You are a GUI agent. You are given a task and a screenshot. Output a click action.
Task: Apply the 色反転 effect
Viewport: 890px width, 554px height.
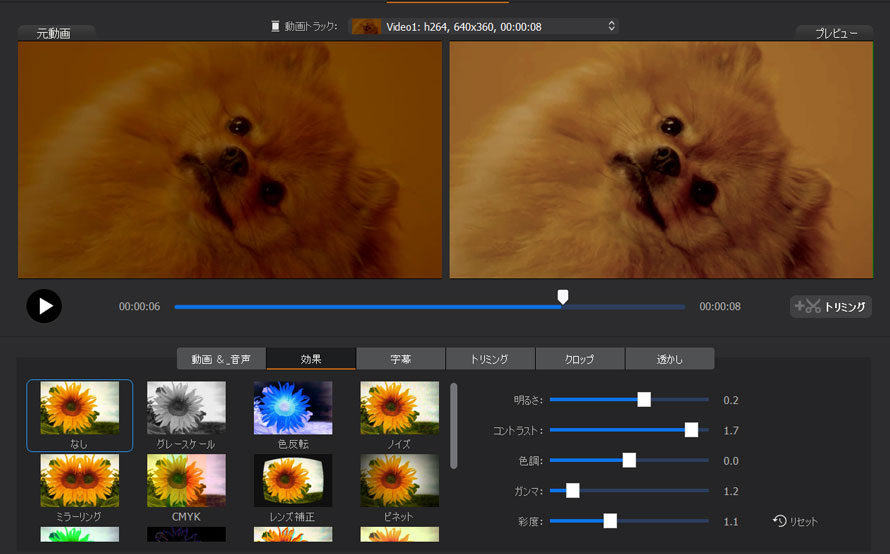[x=293, y=408]
